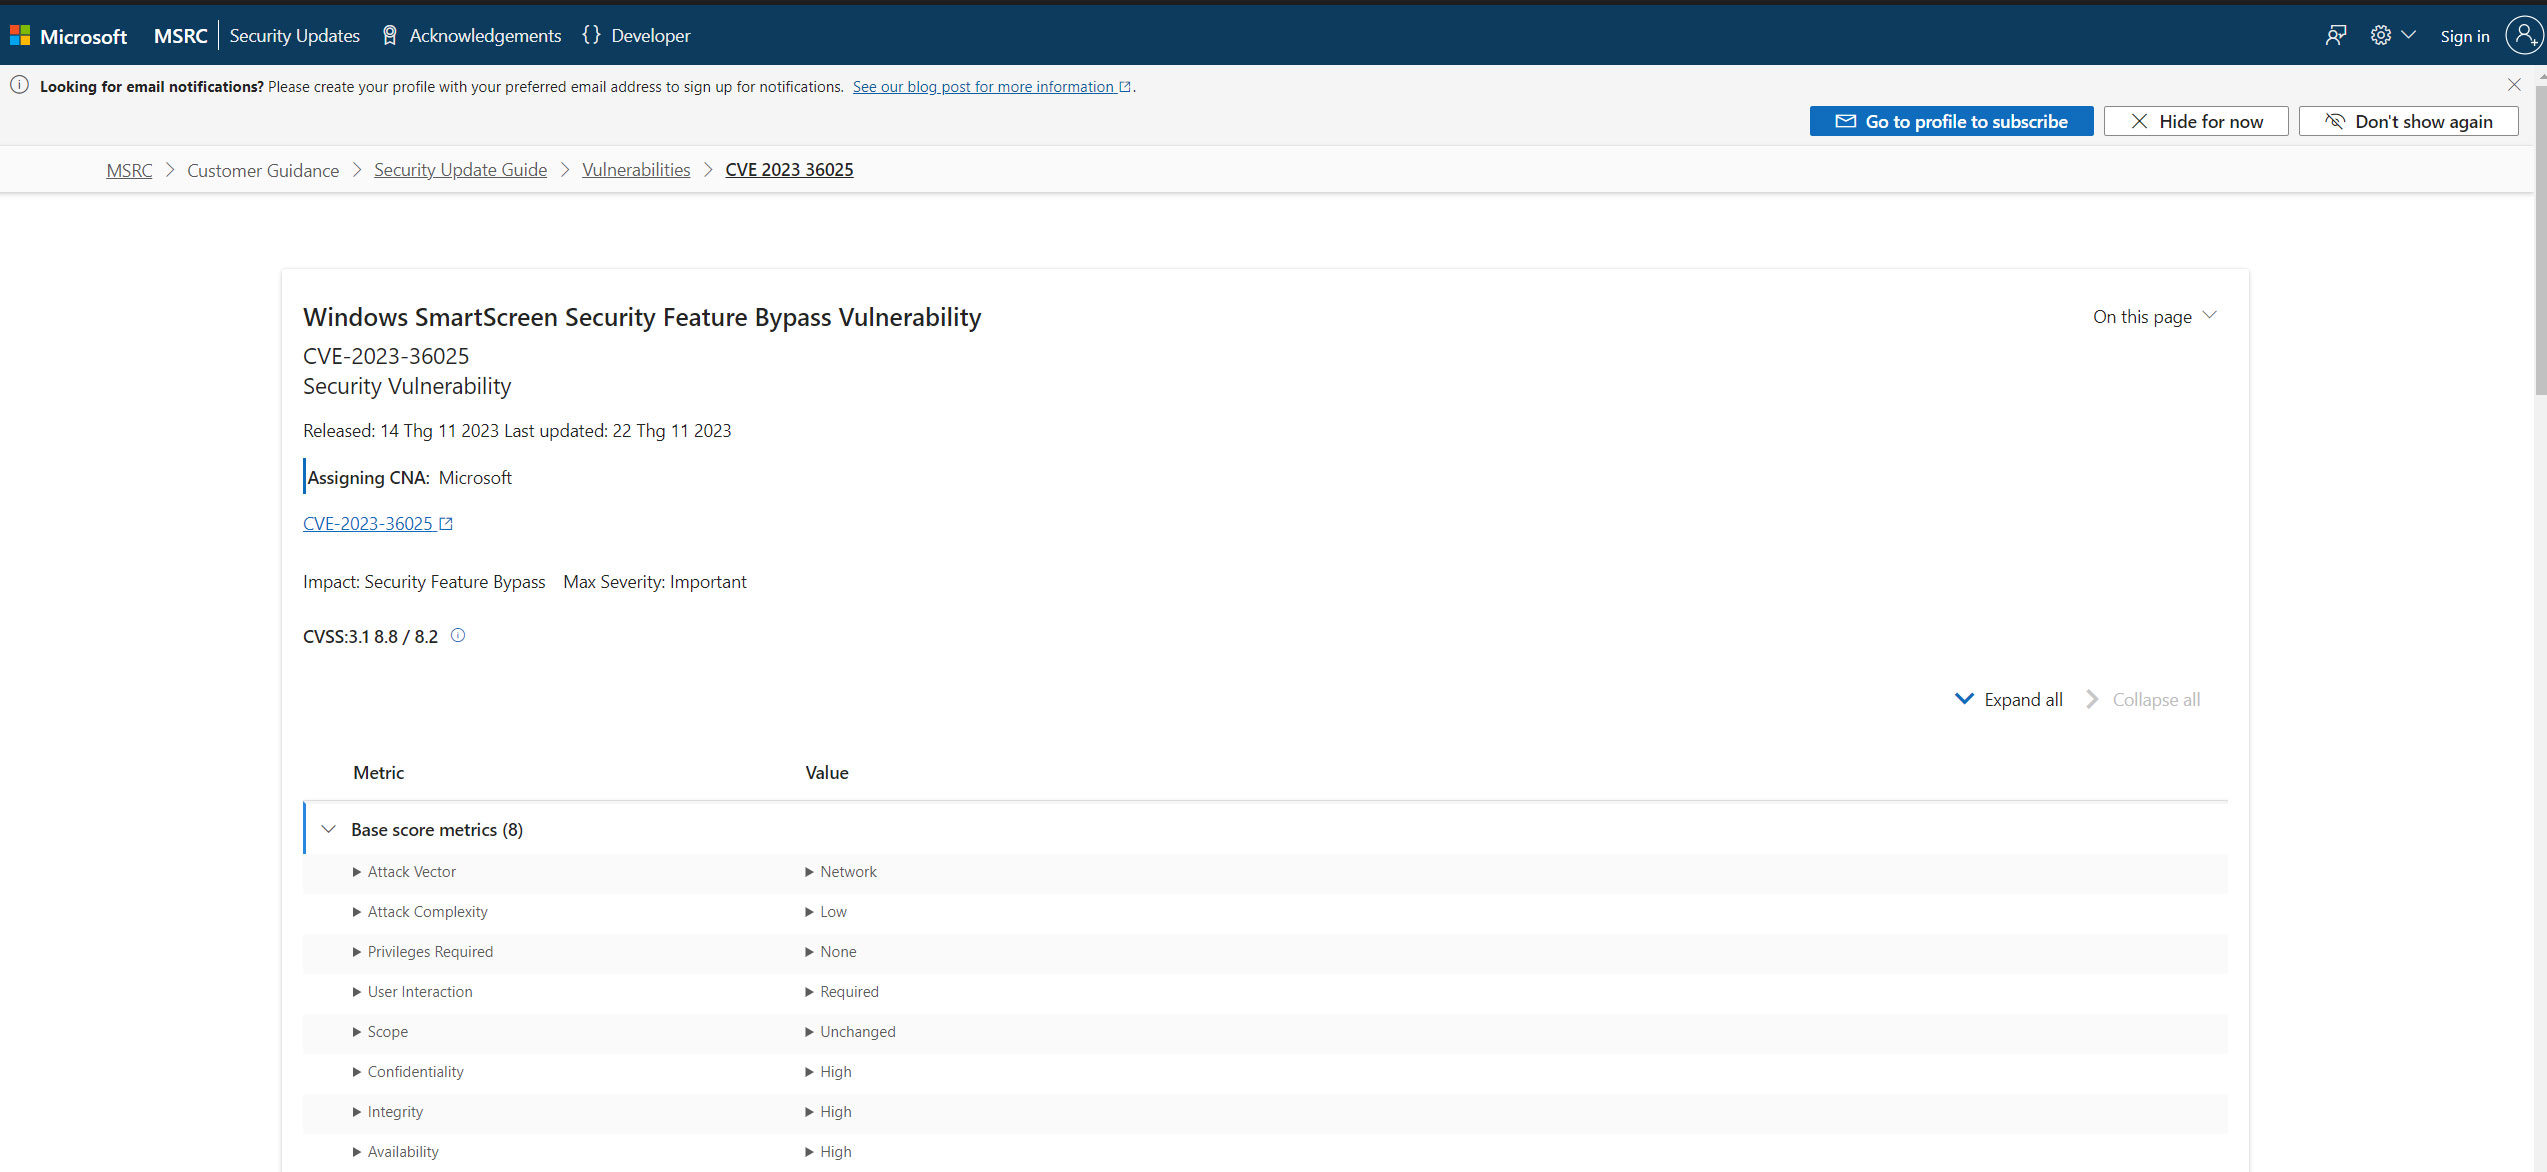
Task: Click the feedback person icon in header
Action: click(x=2335, y=36)
